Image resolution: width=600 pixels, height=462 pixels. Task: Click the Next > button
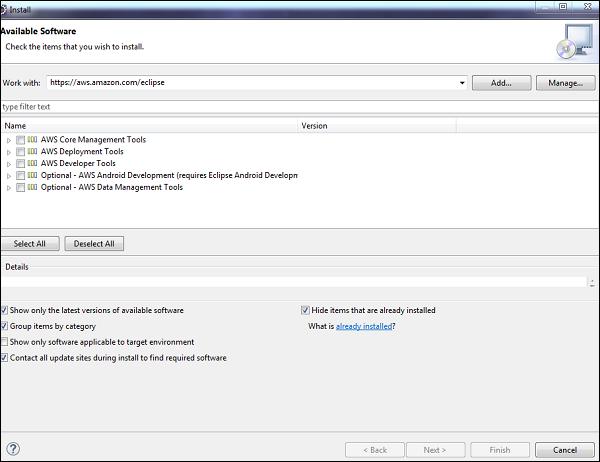tap(435, 450)
